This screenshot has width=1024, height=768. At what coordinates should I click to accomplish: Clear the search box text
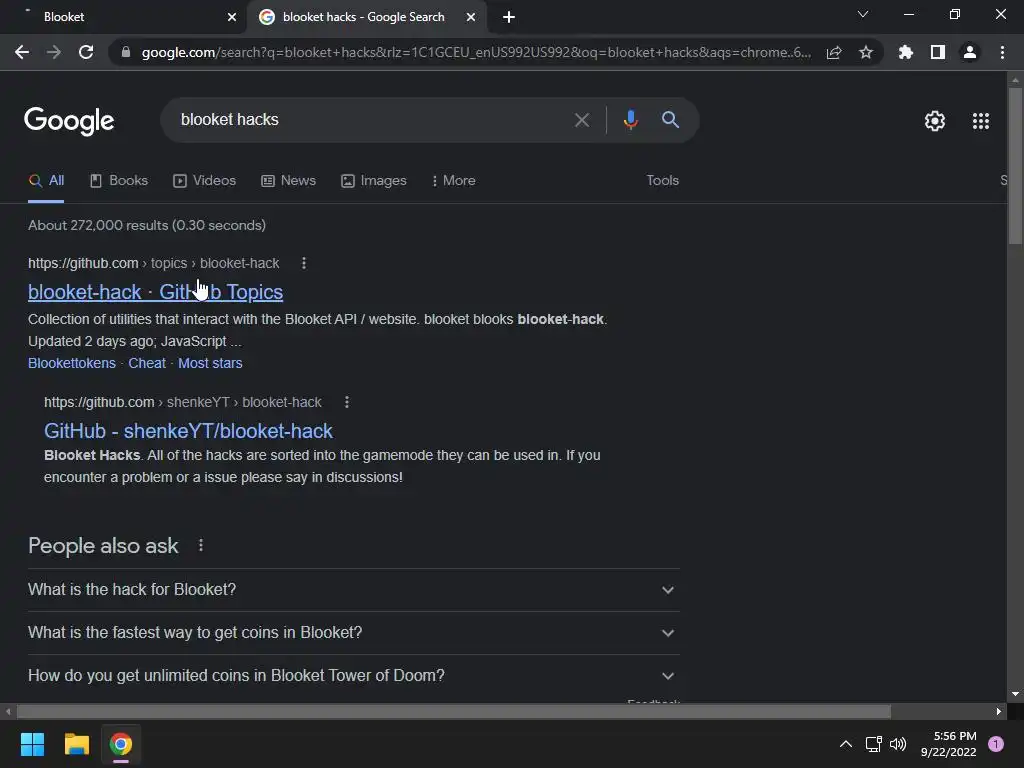point(581,120)
